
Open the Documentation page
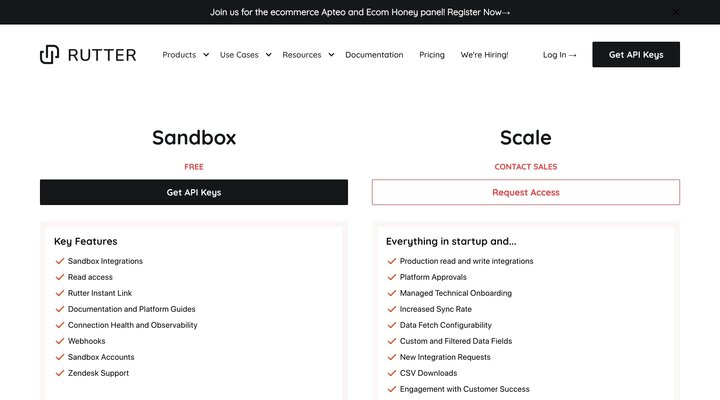pyautogui.click(x=374, y=55)
